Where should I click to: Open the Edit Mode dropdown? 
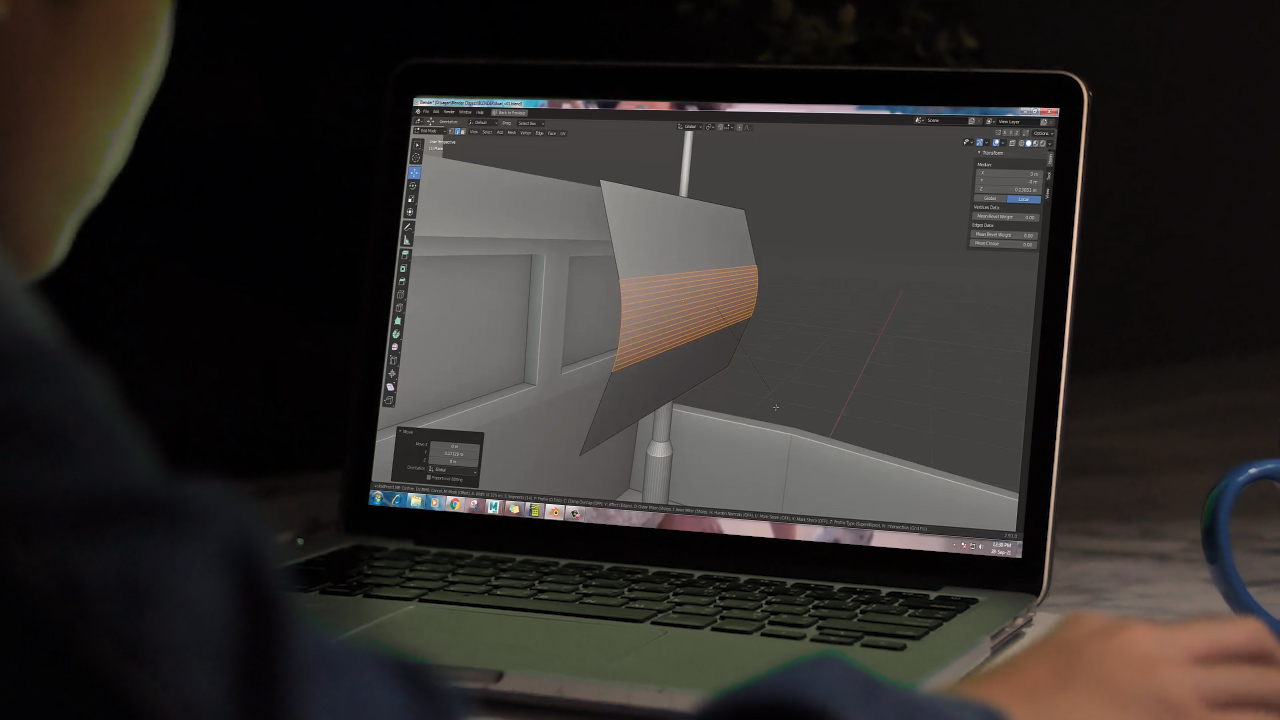pyautogui.click(x=430, y=131)
